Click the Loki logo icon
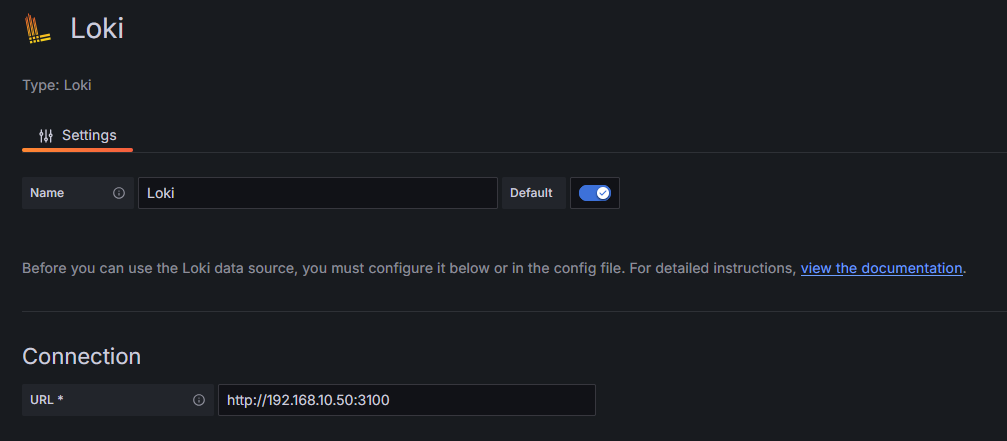 (38, 29)
